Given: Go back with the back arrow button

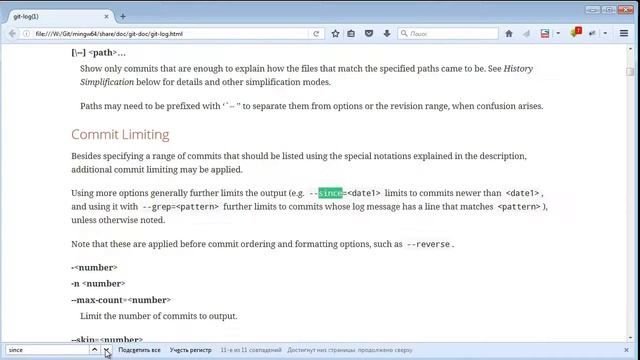Looking at the screenshot, I should (x=12, y=34).
